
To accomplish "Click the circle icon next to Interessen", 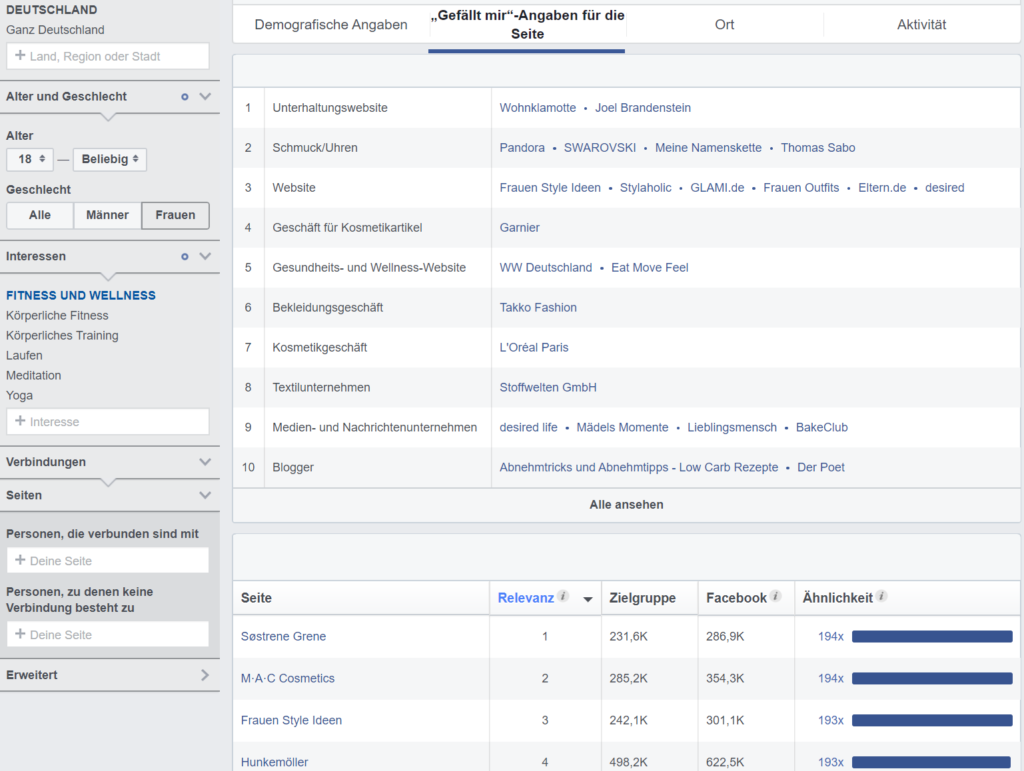I will click(185, 257).
